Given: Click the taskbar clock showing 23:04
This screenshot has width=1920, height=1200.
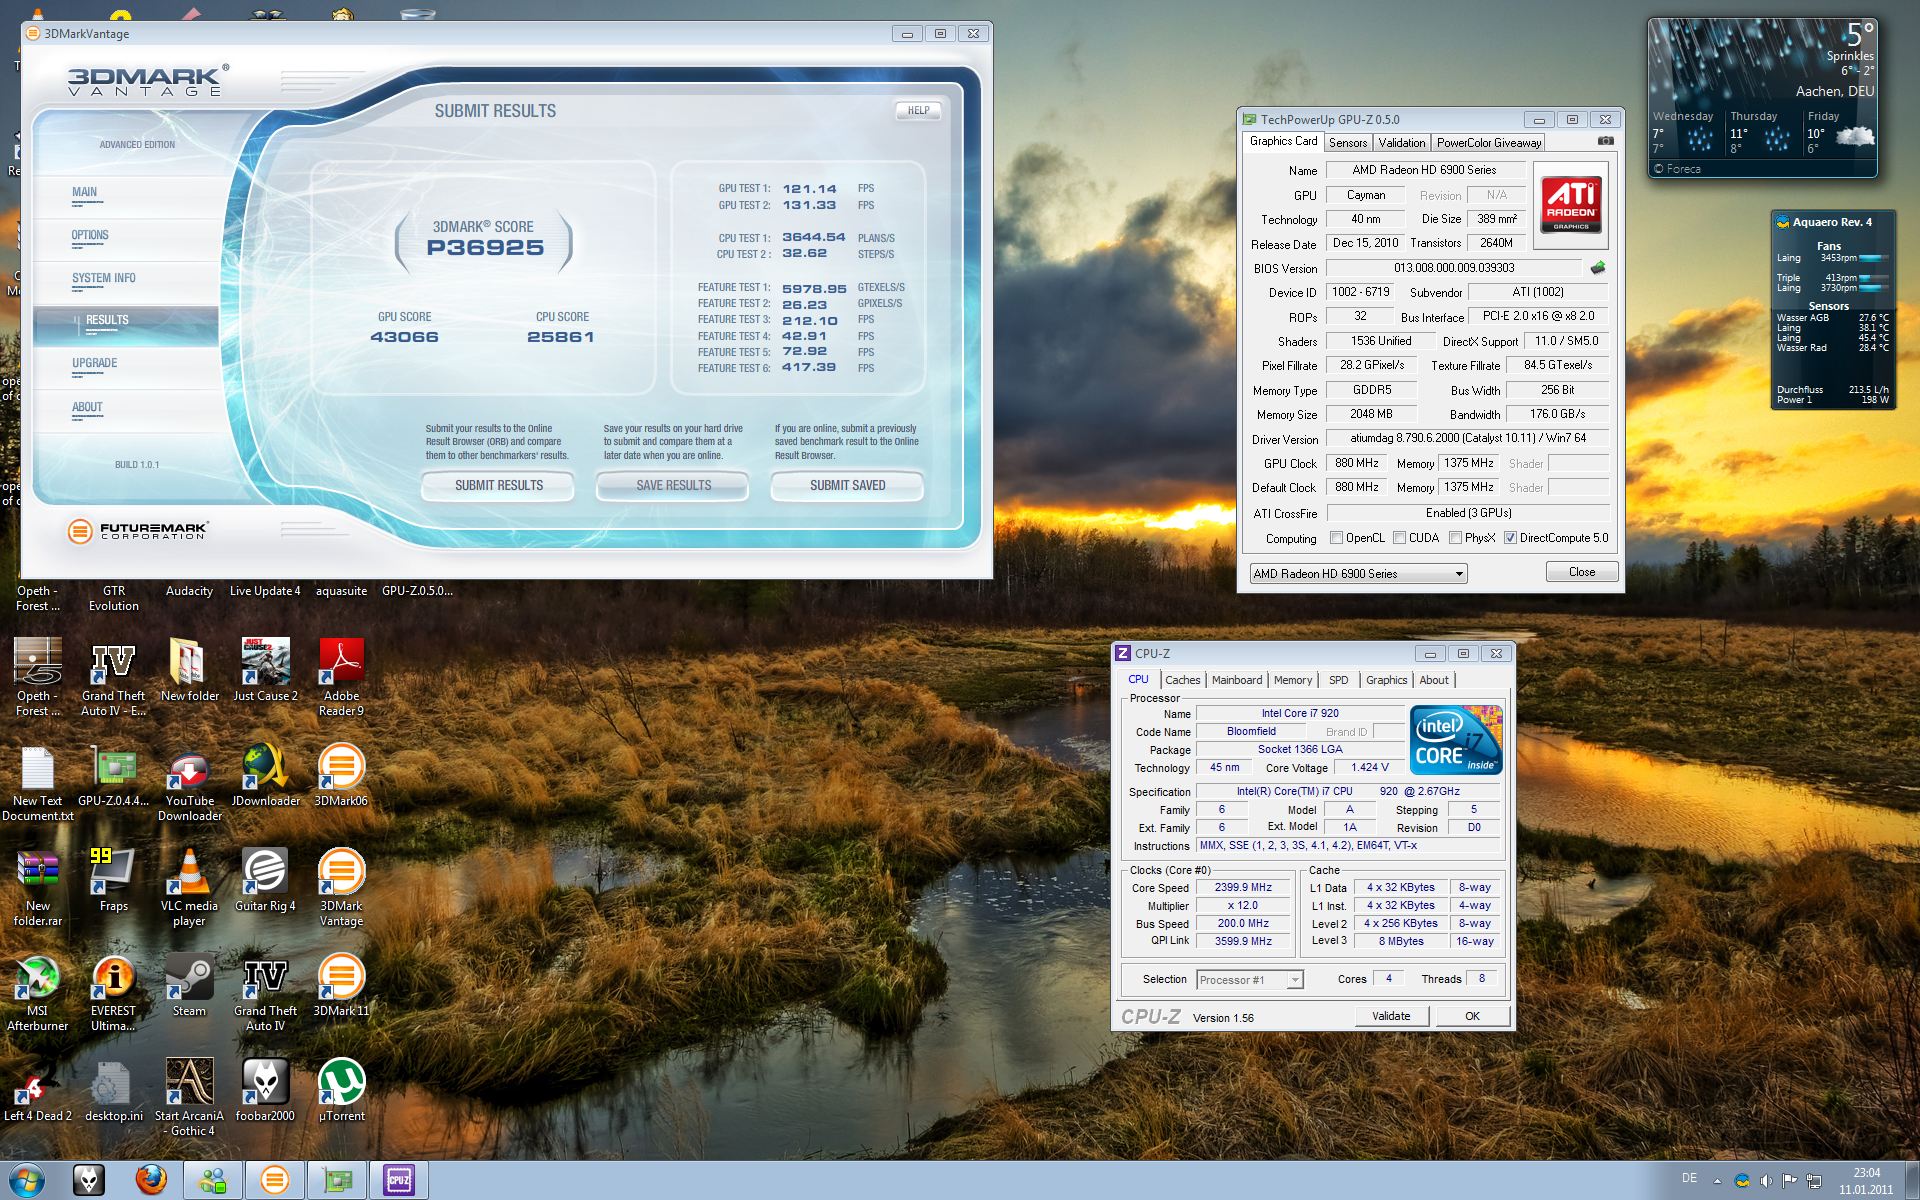Looking at the screenshot, I should [1866, 1181].
